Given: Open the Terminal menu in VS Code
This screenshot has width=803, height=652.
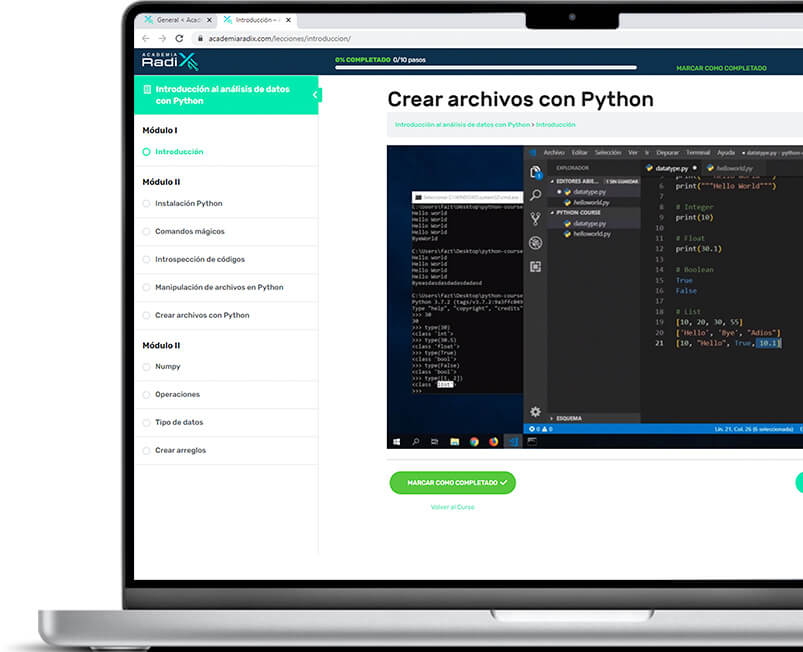Looking at the screenshot, I should coord(697,153).
